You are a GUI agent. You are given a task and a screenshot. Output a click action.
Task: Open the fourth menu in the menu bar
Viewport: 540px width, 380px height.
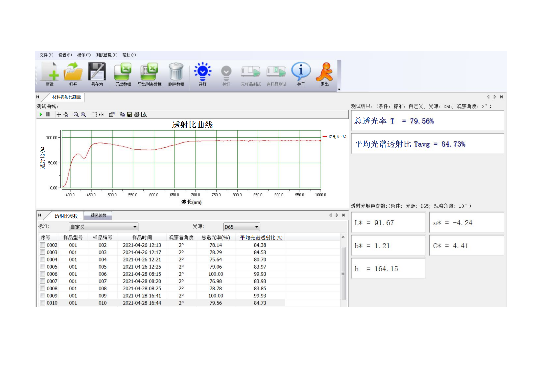tap(106, 55)
